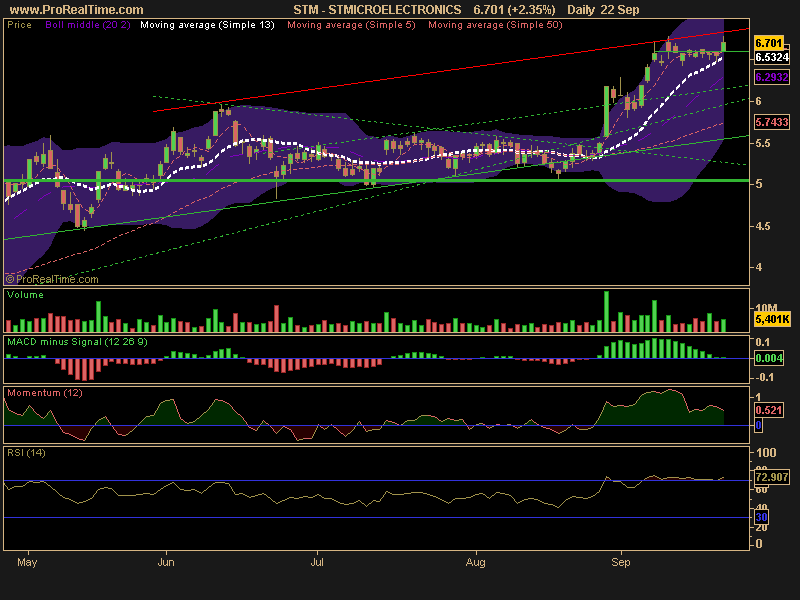Click the 5,401K volume value tag
Screen dimensions: 800x600
click(772, 320)
